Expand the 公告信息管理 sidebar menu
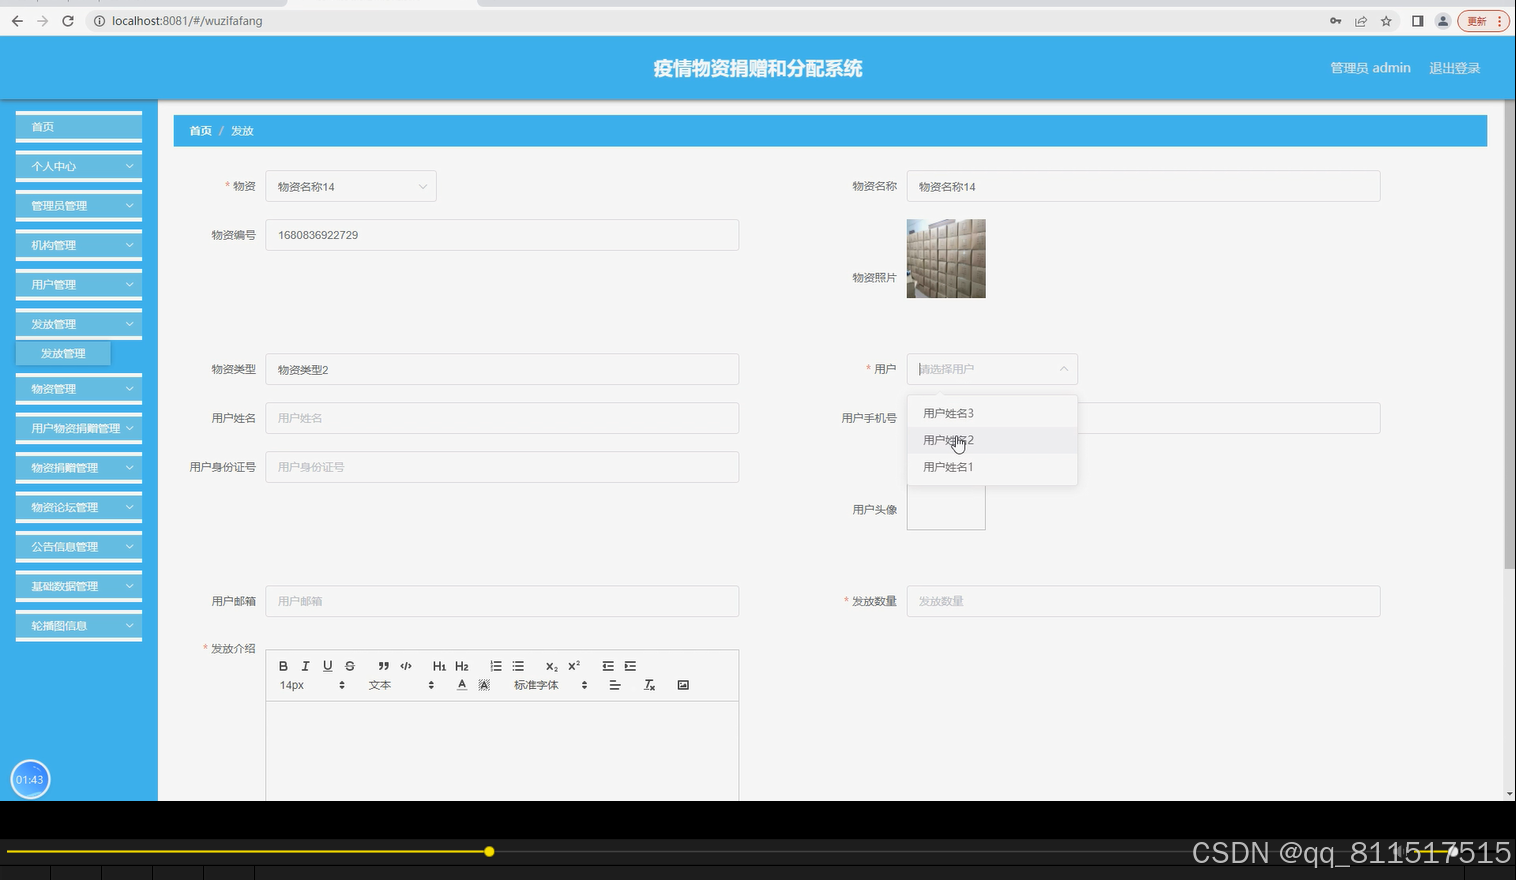Viewport: 1516px width, 880px height. point(79,547)
